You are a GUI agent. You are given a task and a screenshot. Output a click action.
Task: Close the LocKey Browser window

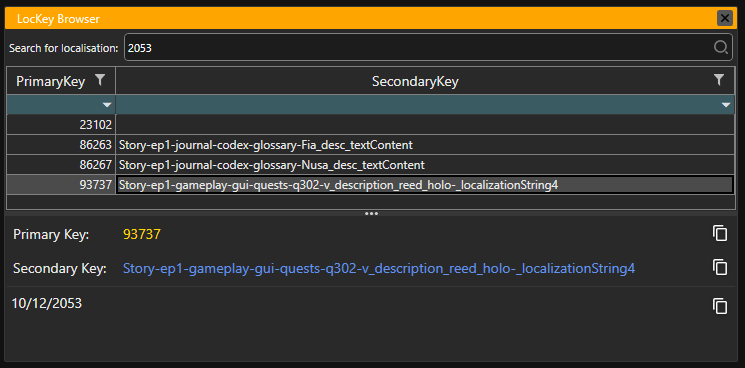click(725, 19)
